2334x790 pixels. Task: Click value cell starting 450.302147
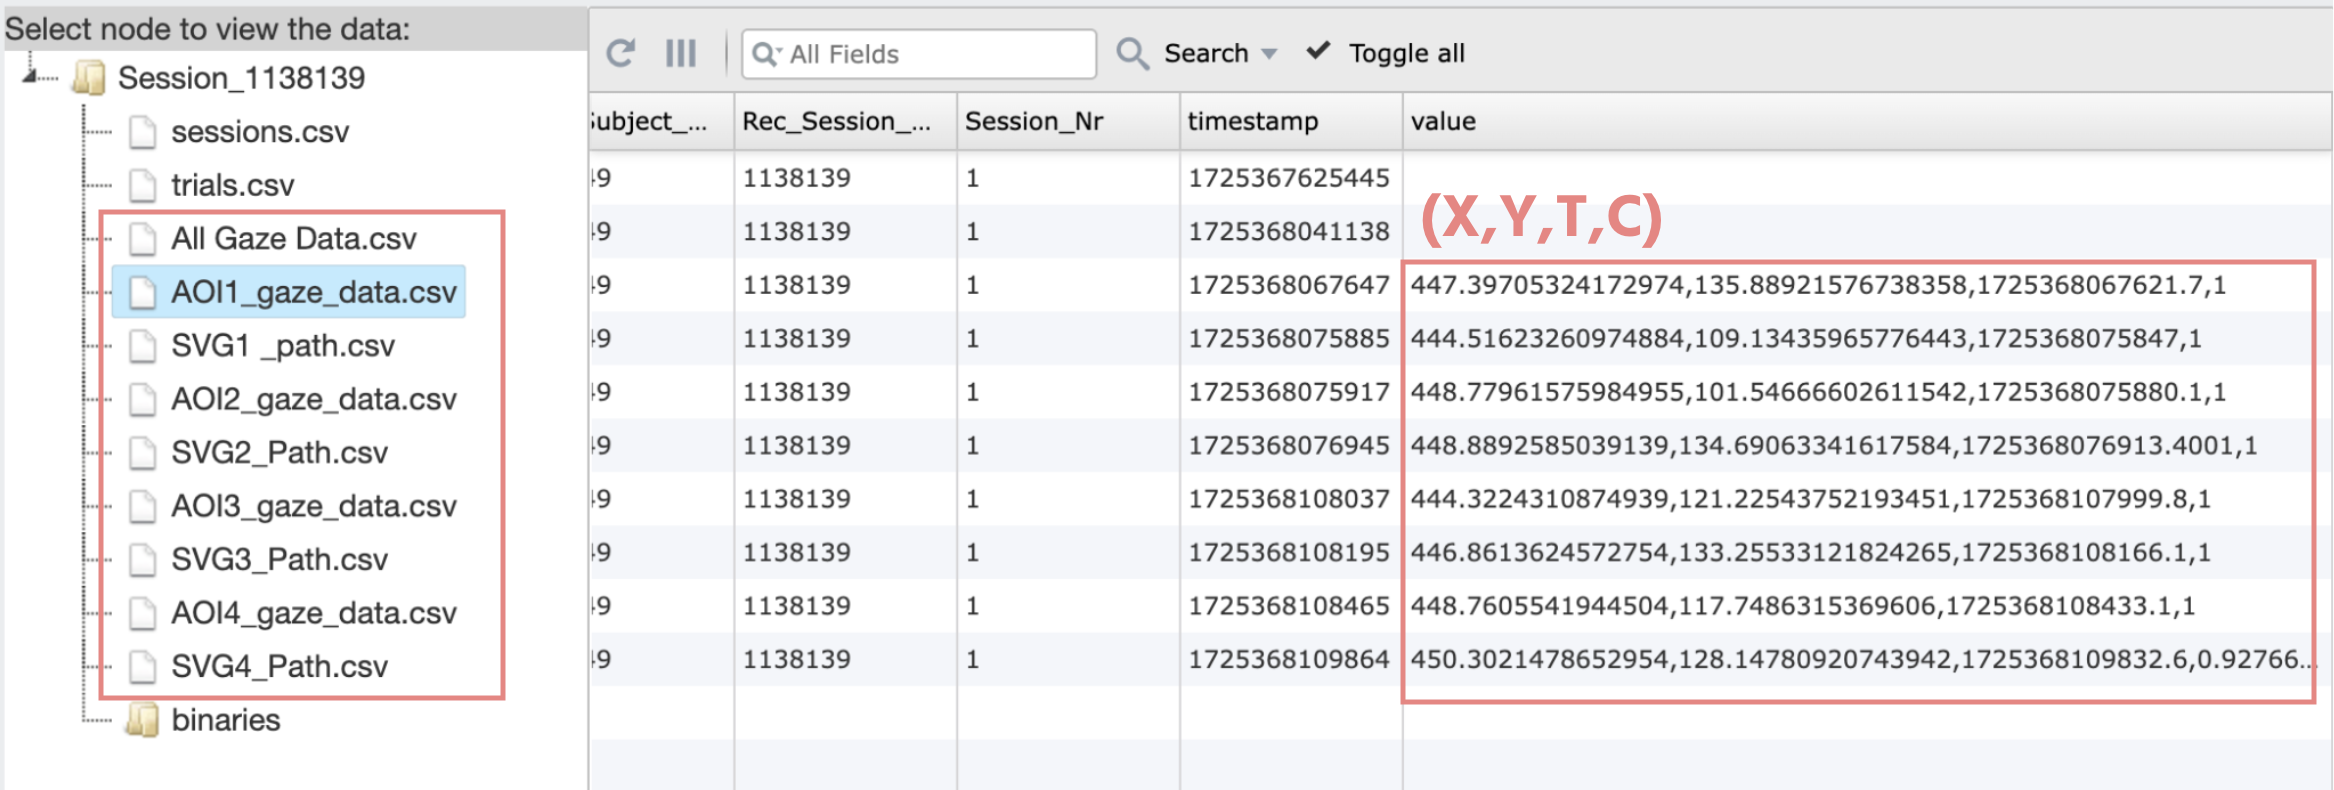click(x=1867, y=660)
